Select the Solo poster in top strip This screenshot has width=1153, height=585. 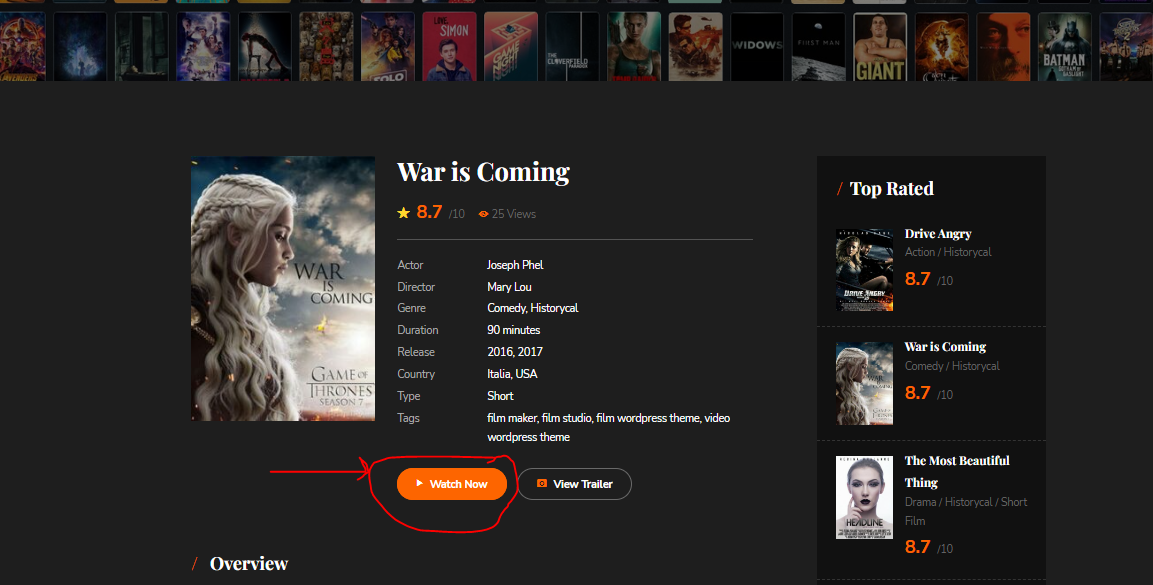coord(388,46)
